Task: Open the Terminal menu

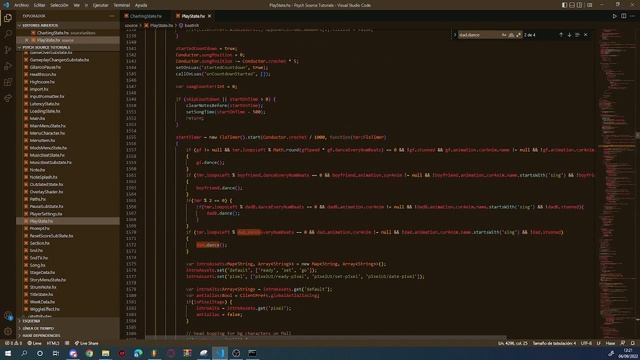Action: coord(121,5)
